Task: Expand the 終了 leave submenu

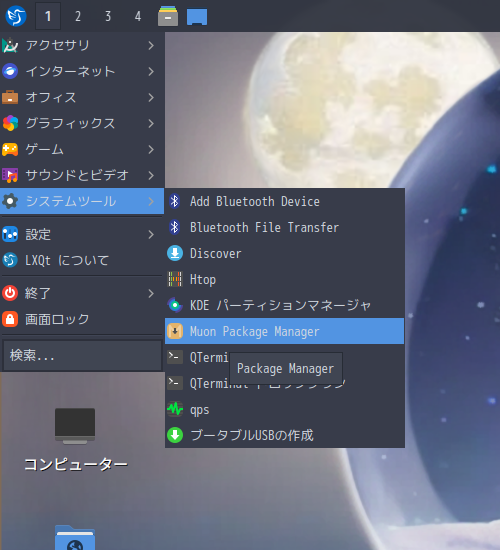Action: tap(82, 293)
